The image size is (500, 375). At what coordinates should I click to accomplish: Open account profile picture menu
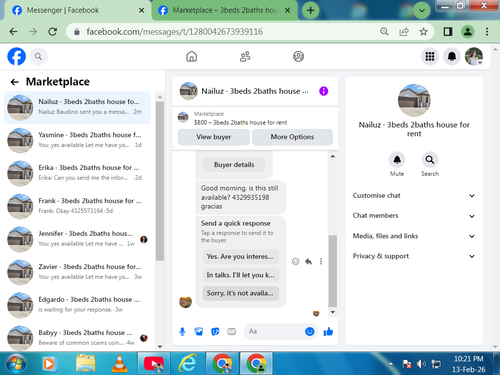[474, 56]
